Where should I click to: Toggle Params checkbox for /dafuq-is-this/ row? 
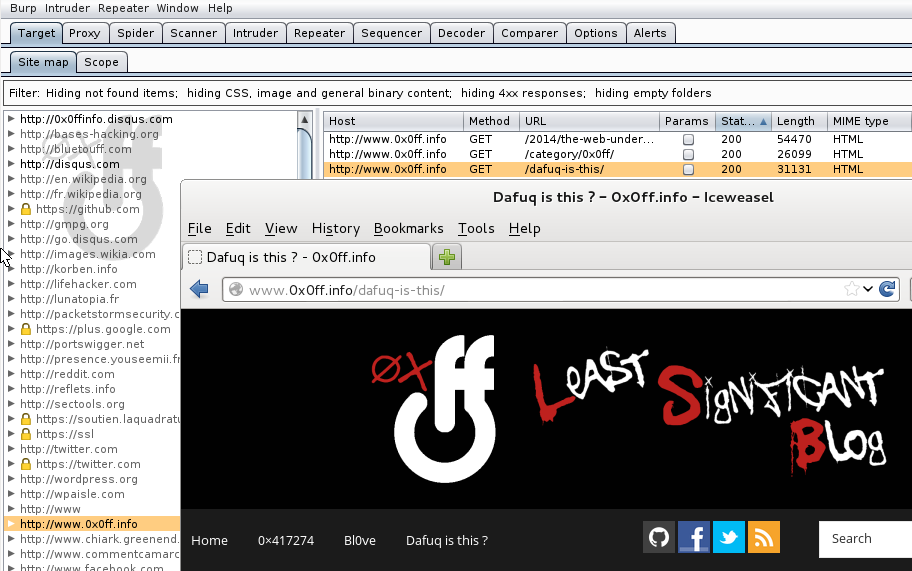tap(688, 170)
